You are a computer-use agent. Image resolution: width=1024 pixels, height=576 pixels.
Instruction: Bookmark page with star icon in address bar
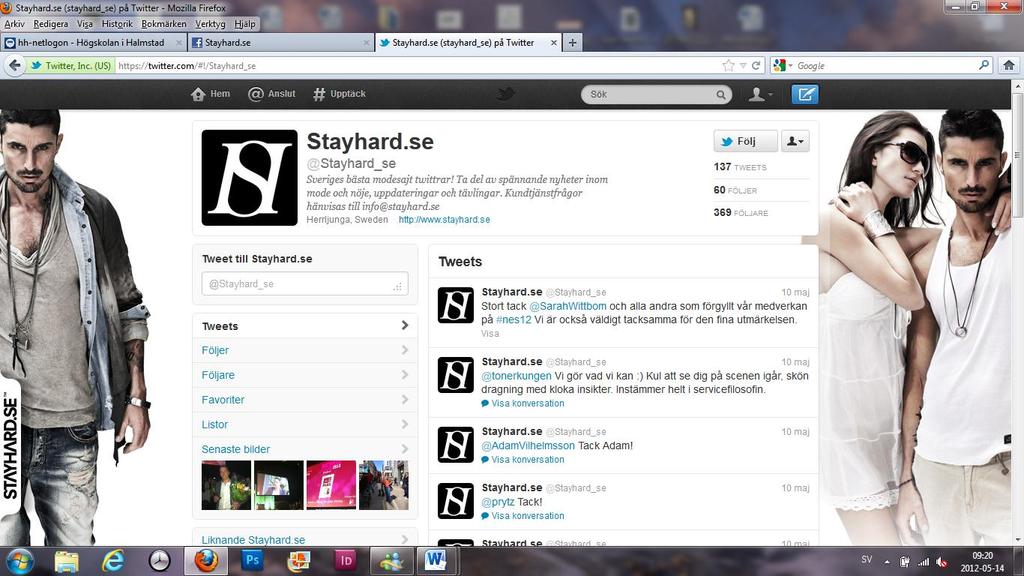click(x=728, y=65)
